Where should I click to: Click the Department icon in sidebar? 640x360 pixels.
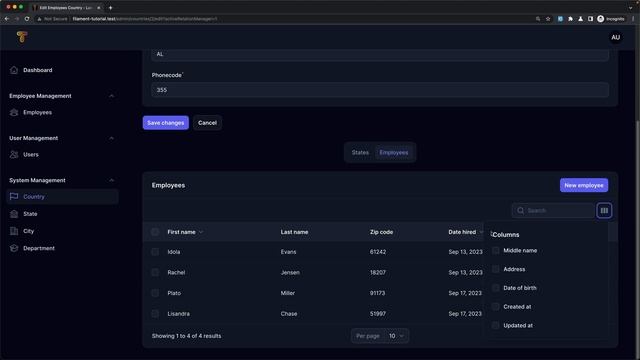(14, 248)
